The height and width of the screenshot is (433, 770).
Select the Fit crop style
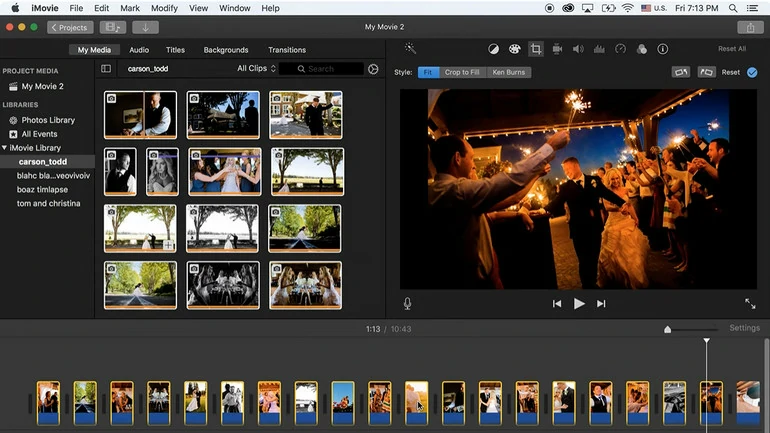428,72
